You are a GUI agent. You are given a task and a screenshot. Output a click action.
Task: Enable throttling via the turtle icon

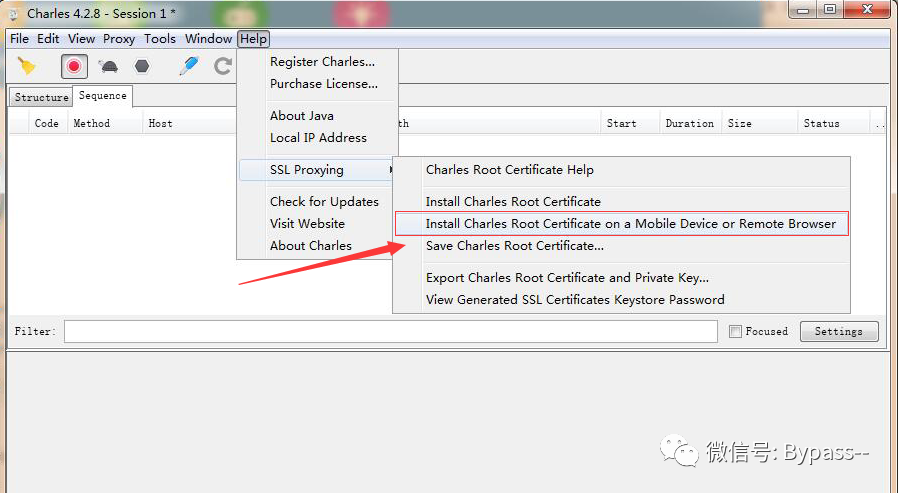(108, 66)
